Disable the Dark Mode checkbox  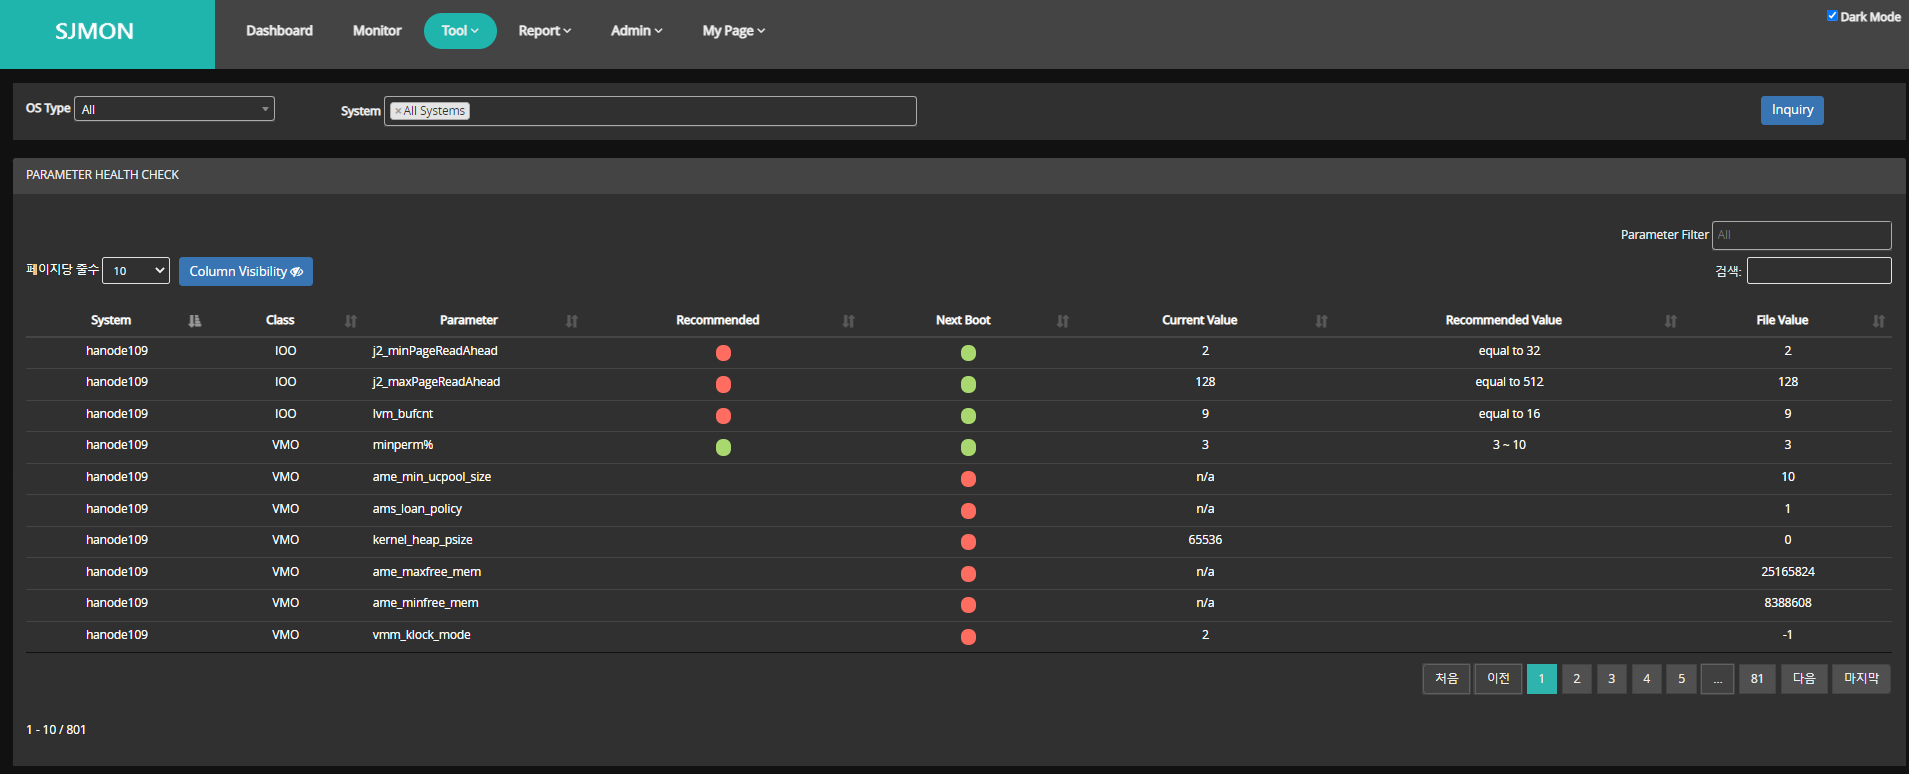click(x=1832, y=16)
